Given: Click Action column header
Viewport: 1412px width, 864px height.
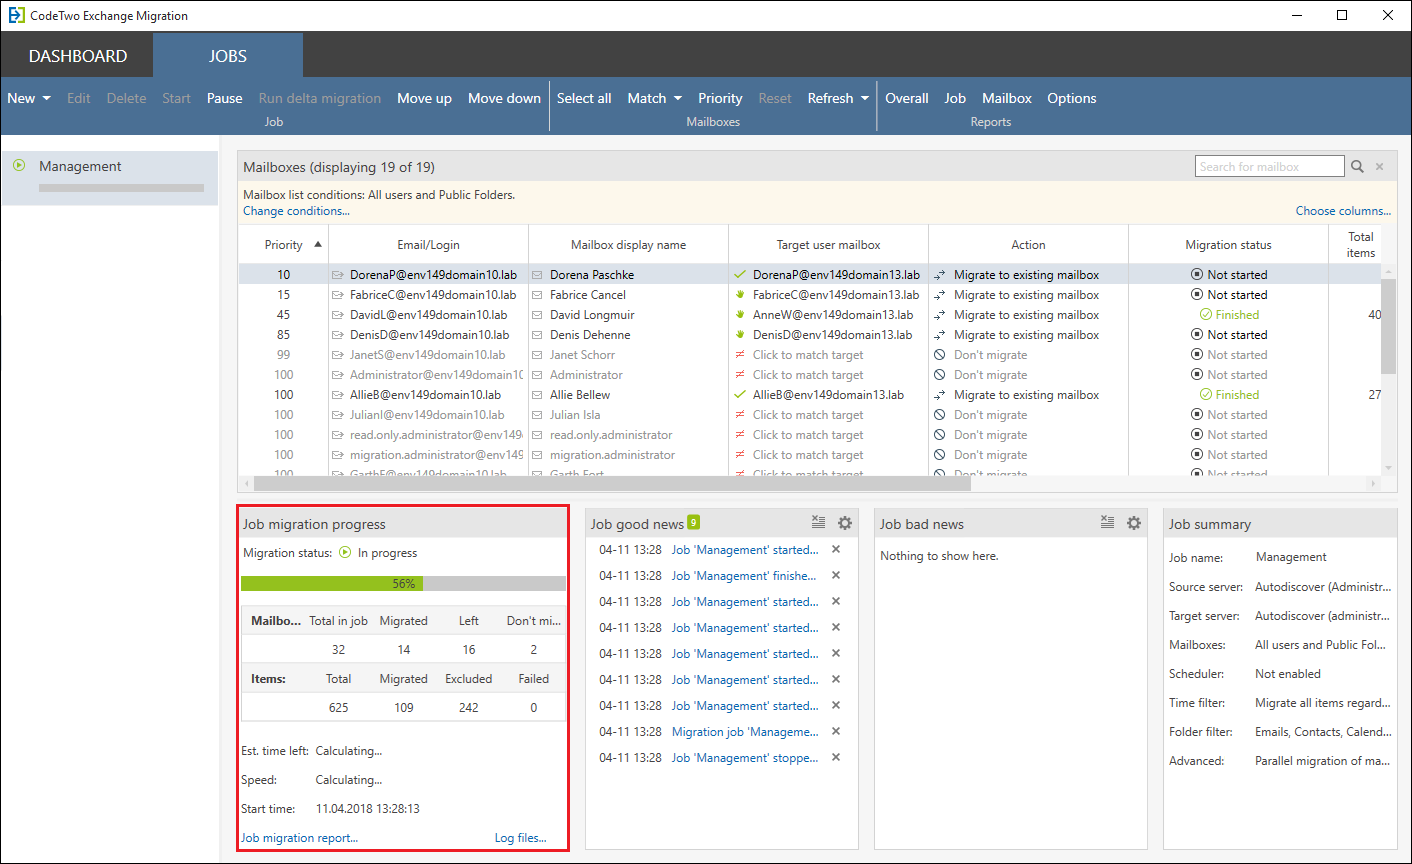Looking at the screenshot, I should (x=1028, y=245).
